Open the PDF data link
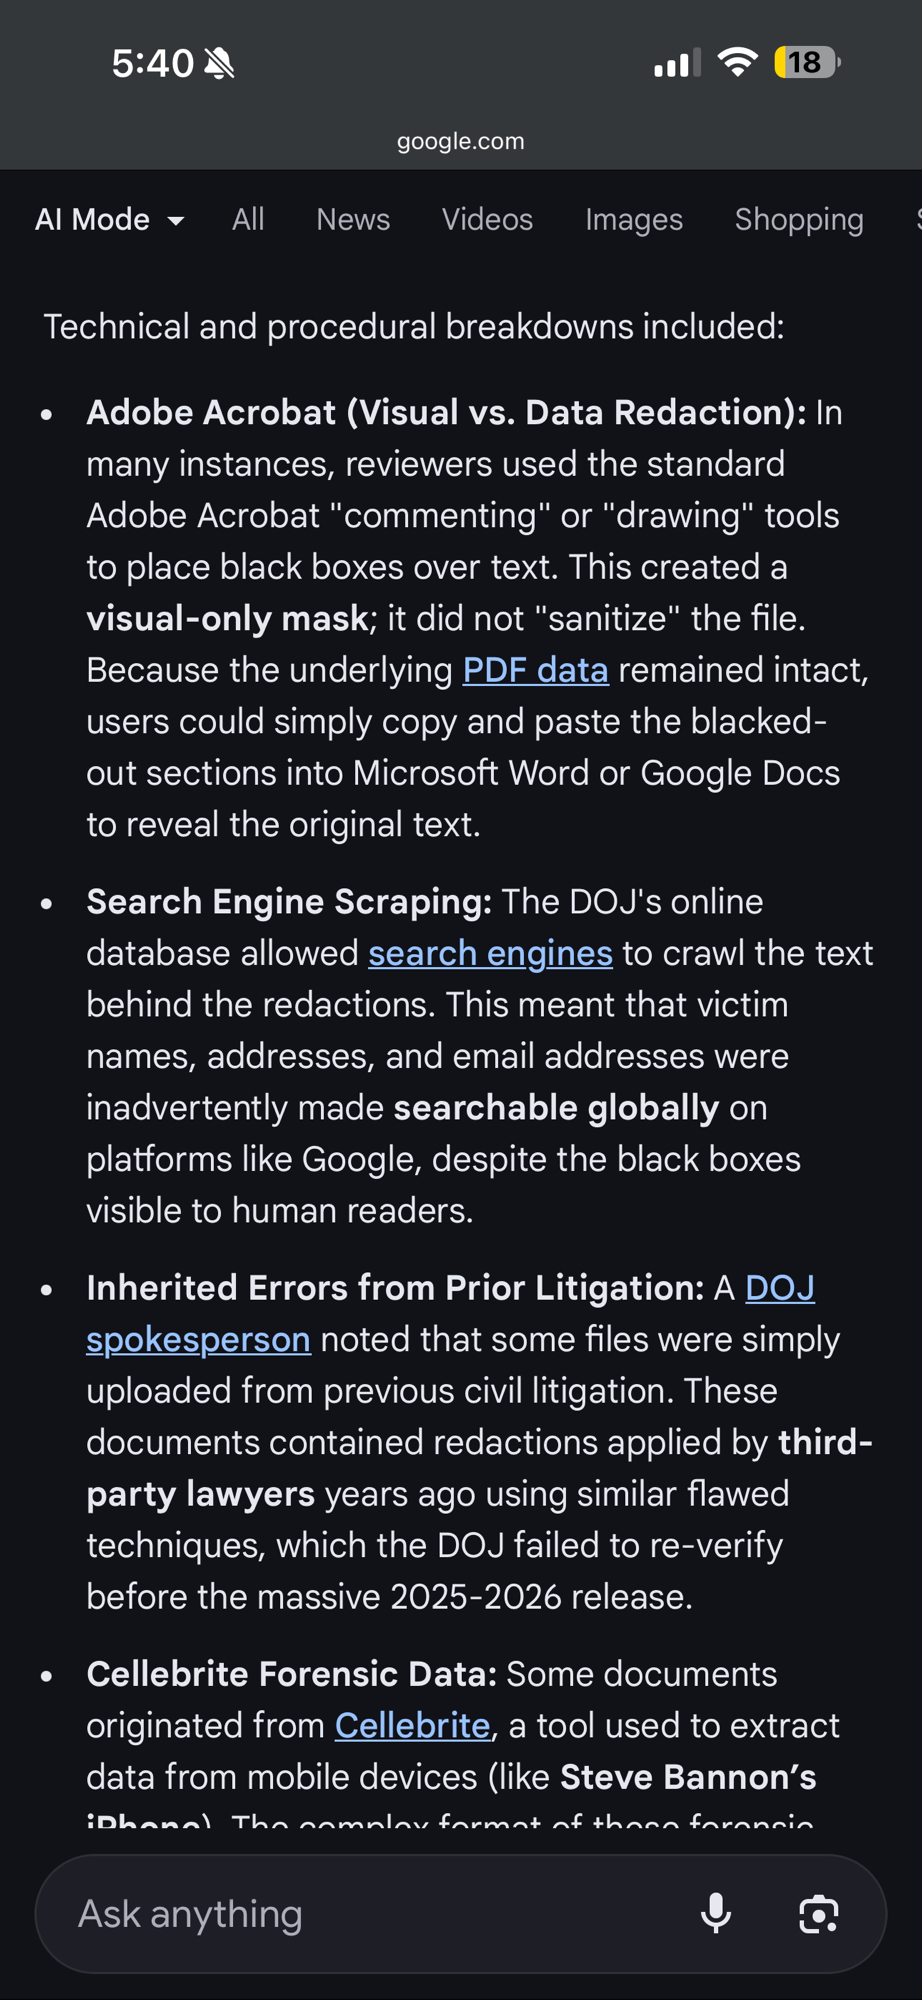 pyautogui.click(x=535, y=670)
